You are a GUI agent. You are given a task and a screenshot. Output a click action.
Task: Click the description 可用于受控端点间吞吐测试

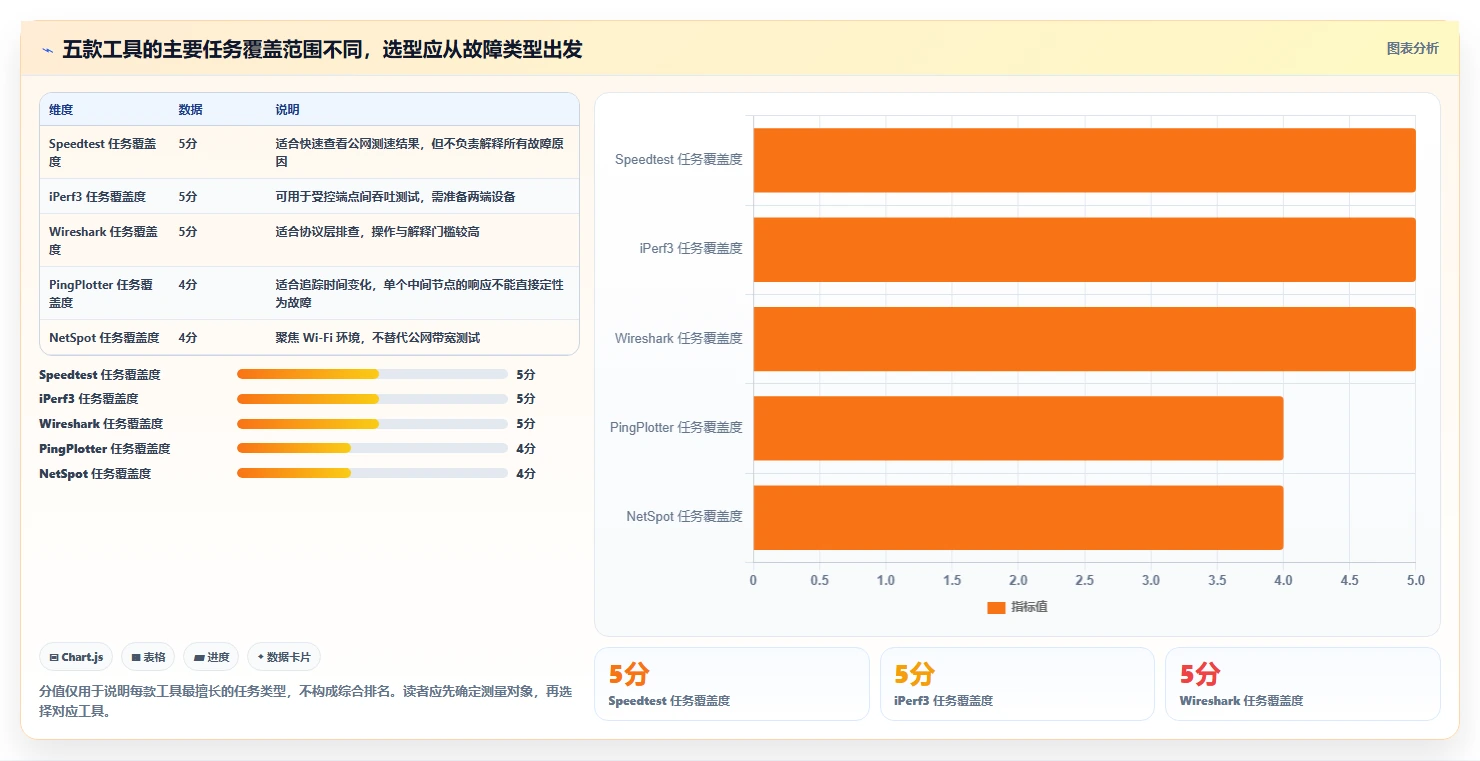tap(396, 197)
